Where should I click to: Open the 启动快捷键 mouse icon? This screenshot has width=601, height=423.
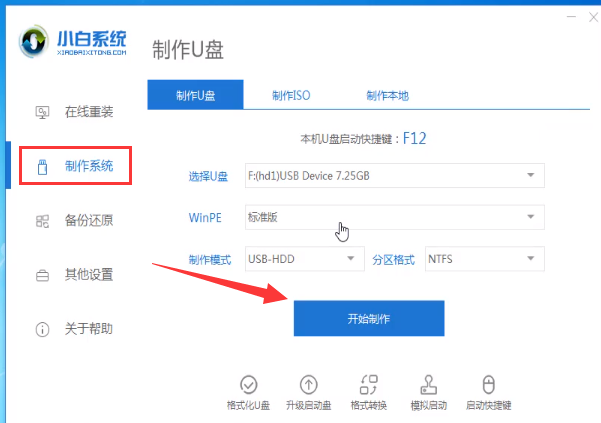(488, 384)
